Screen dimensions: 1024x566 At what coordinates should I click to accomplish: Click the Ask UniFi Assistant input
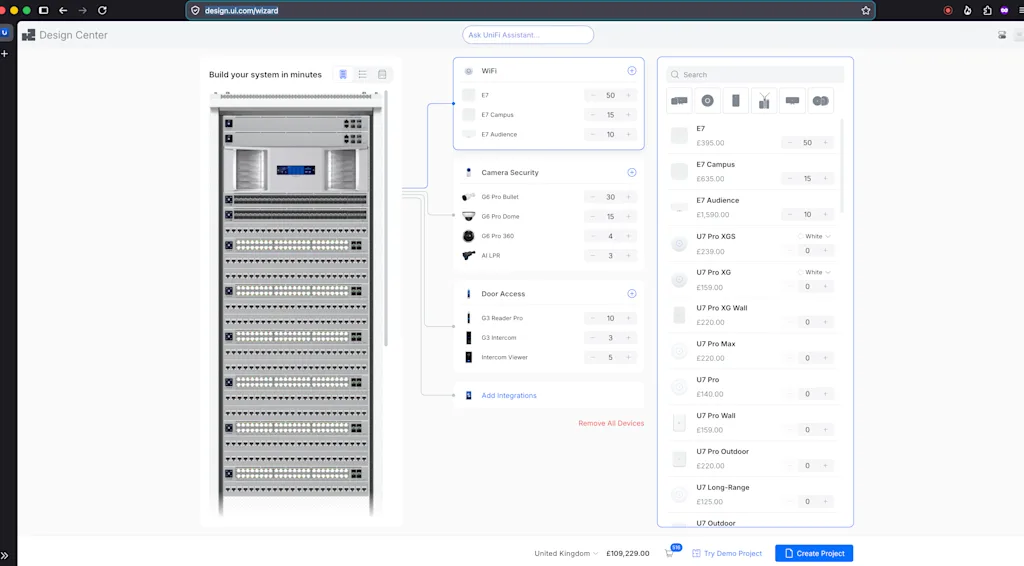pyautogui.click(x=528, y=35)
